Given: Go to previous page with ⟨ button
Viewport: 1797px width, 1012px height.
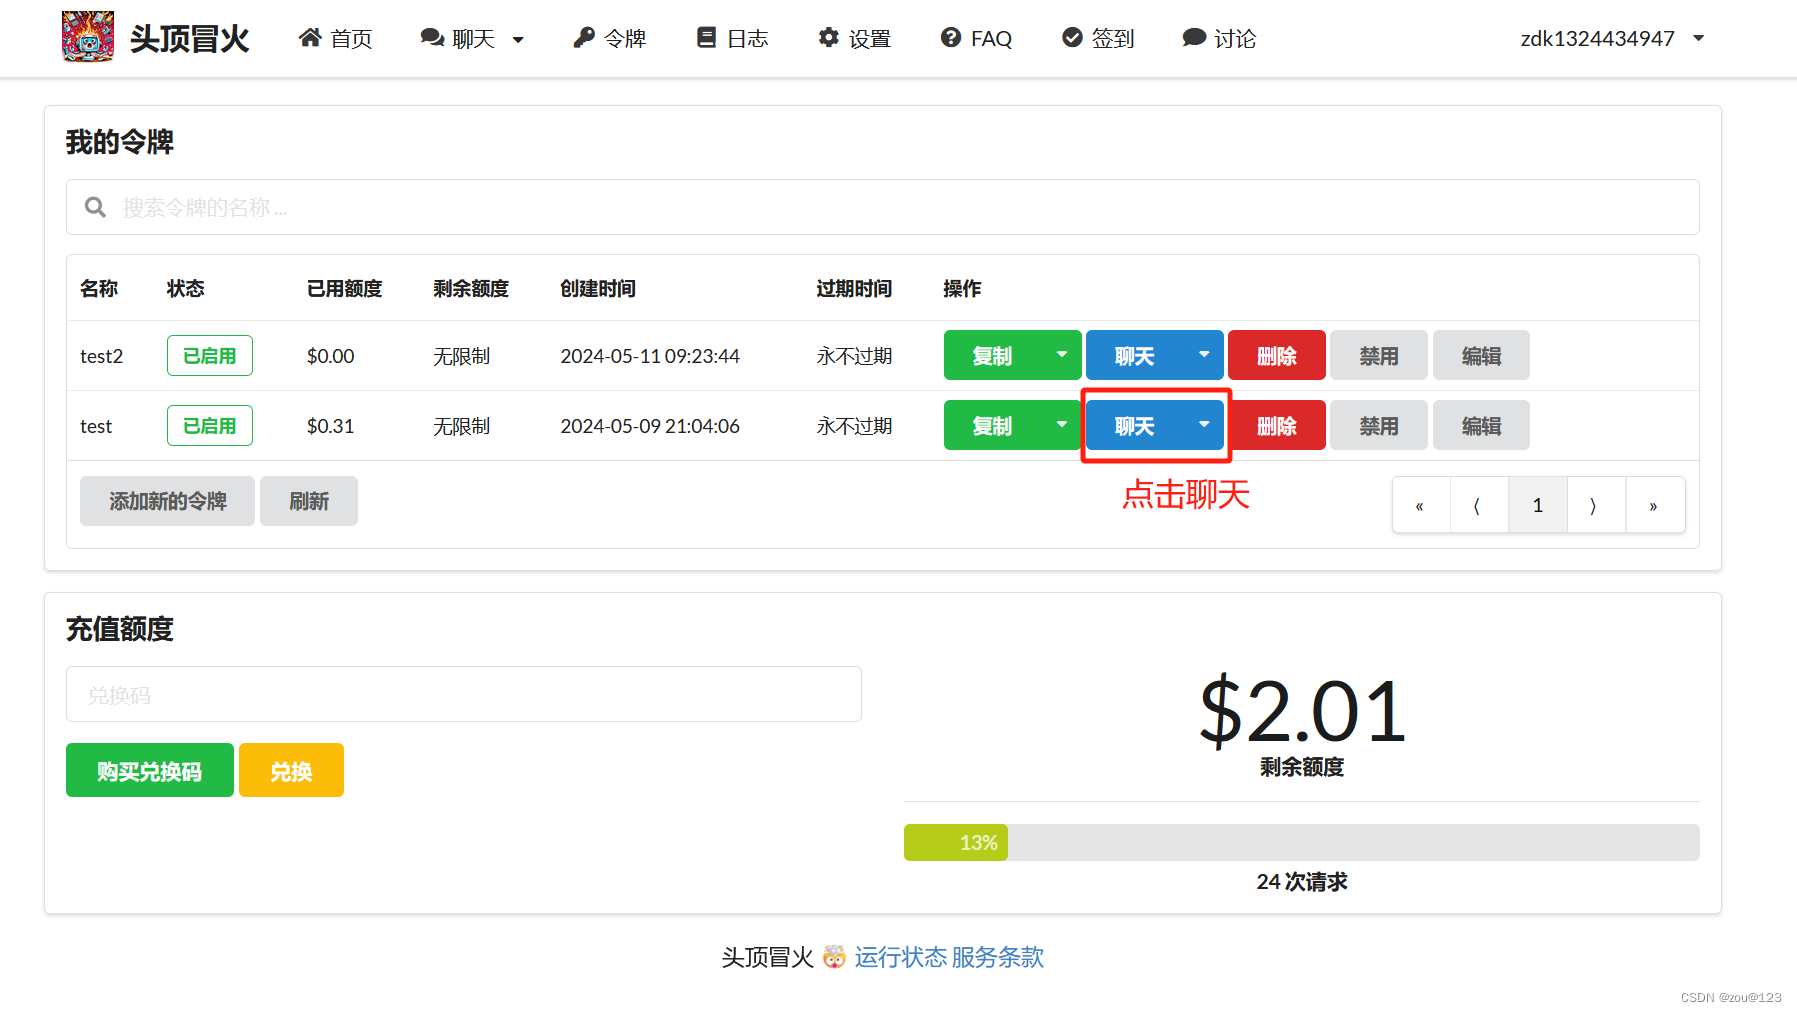Looking at the screenshot, I should pyautogui.click(x=1479, y=505).
